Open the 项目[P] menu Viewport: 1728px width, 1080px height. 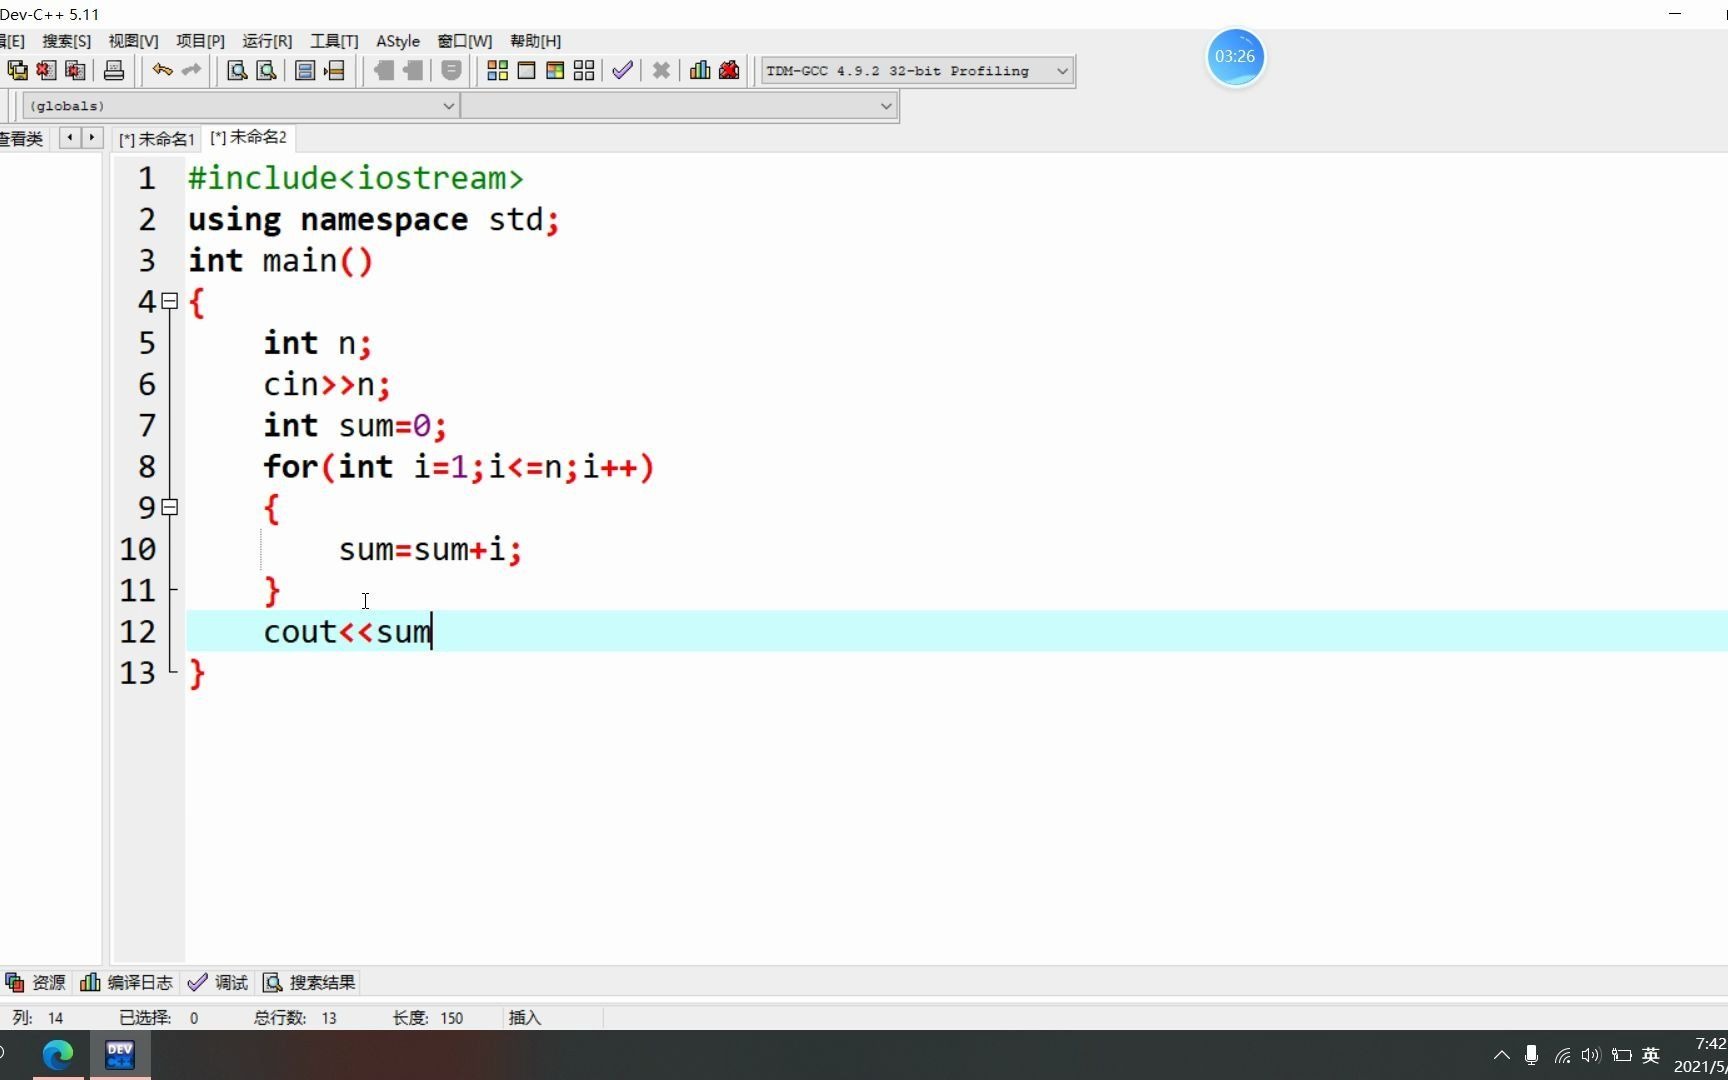tap(200, 41)
